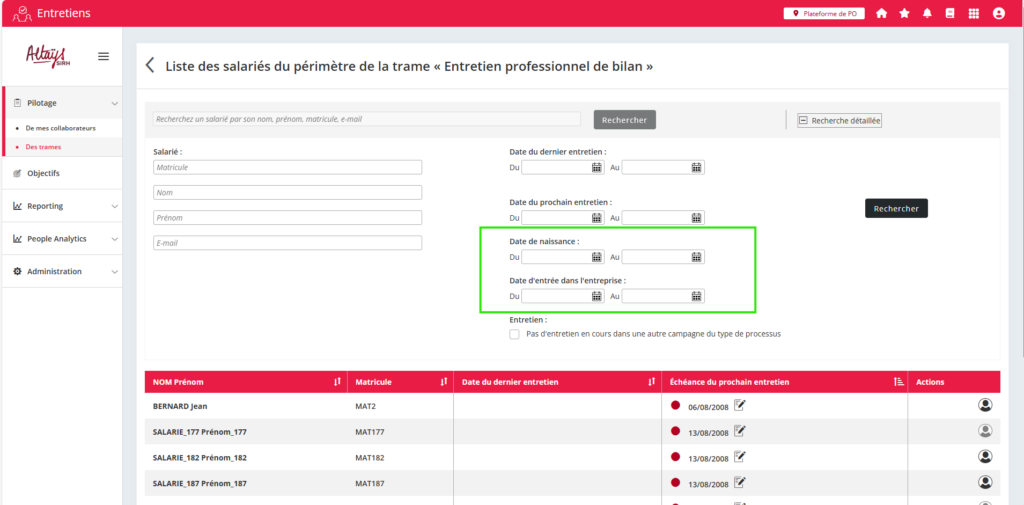Viewport: 1024px width, 505px height.
Task: Sort by NOM Prénom column
Action: pyautogui.click(x=337, y=382)
